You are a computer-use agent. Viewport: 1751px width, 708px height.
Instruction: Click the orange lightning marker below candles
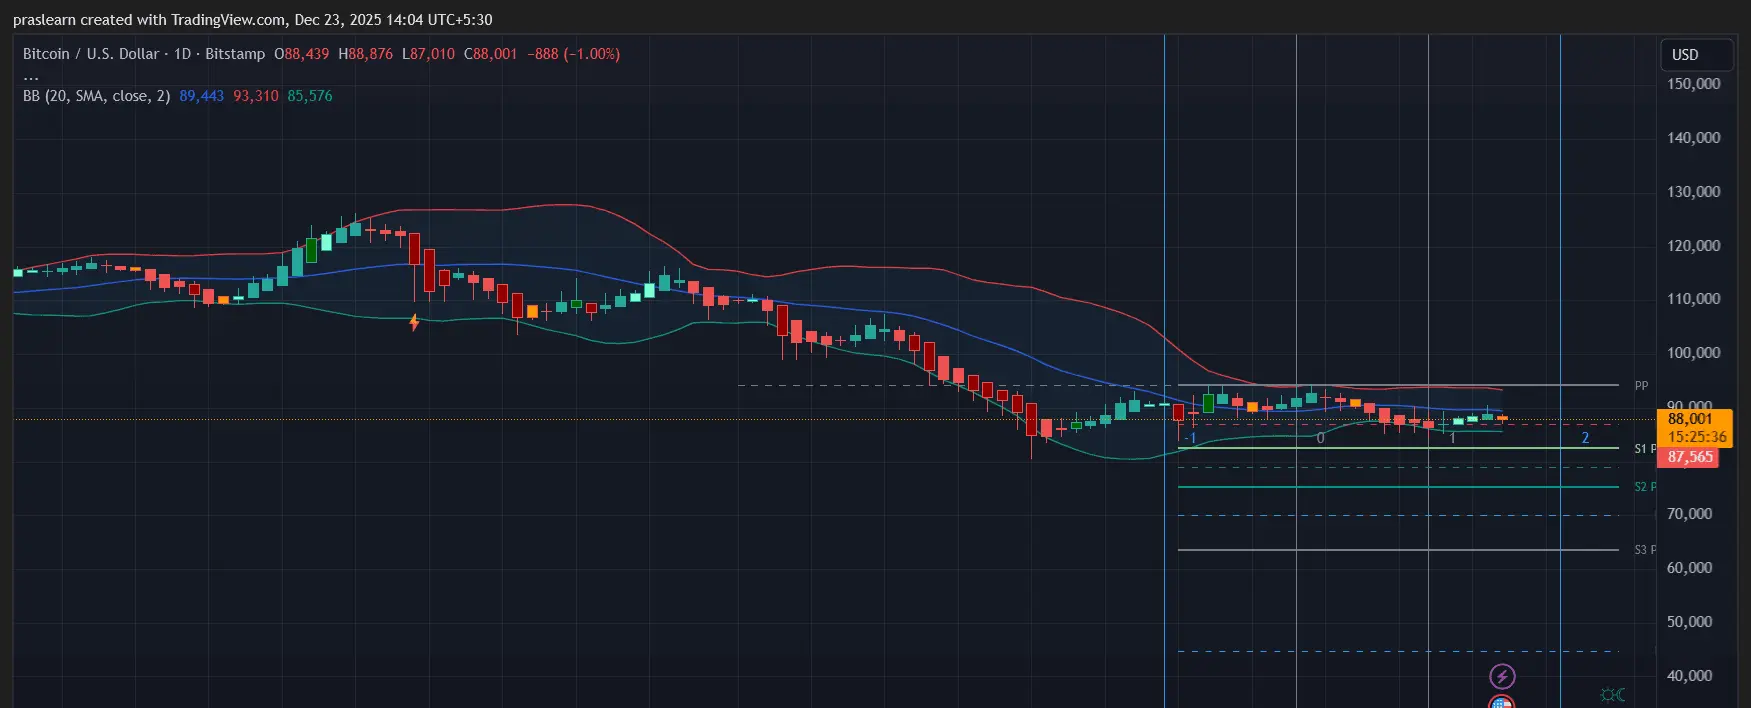point(414,322)
